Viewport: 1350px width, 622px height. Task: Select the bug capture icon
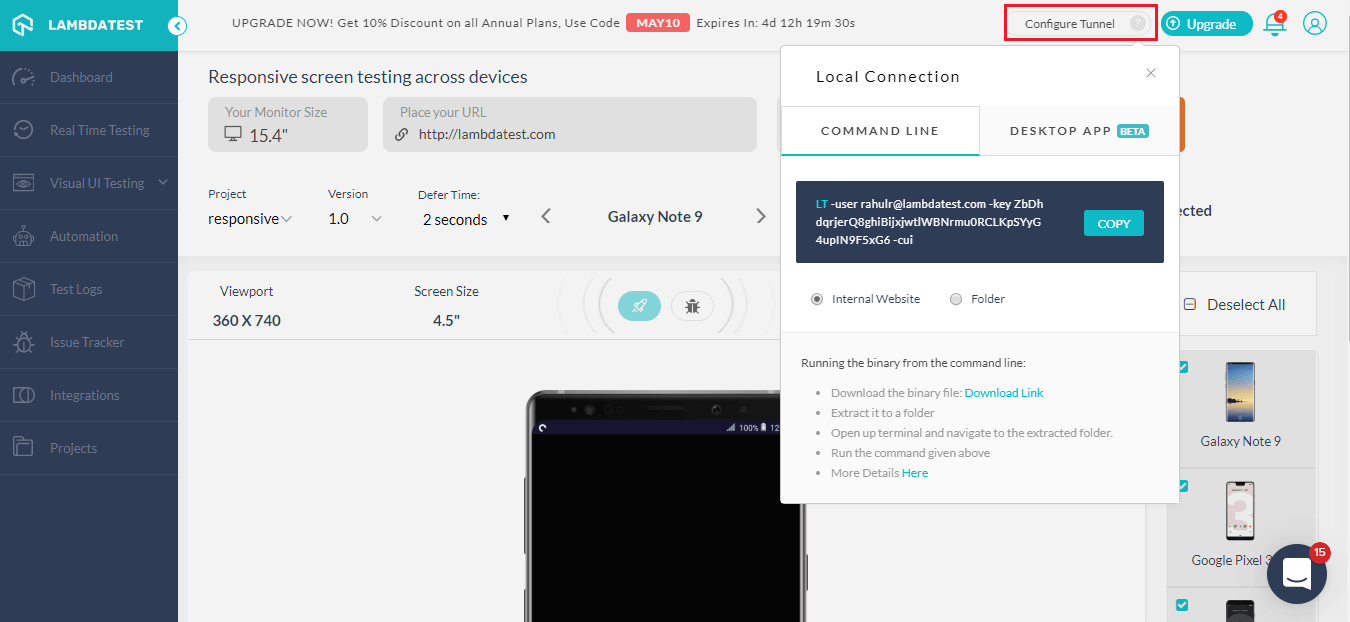click(x=692, y=306)
